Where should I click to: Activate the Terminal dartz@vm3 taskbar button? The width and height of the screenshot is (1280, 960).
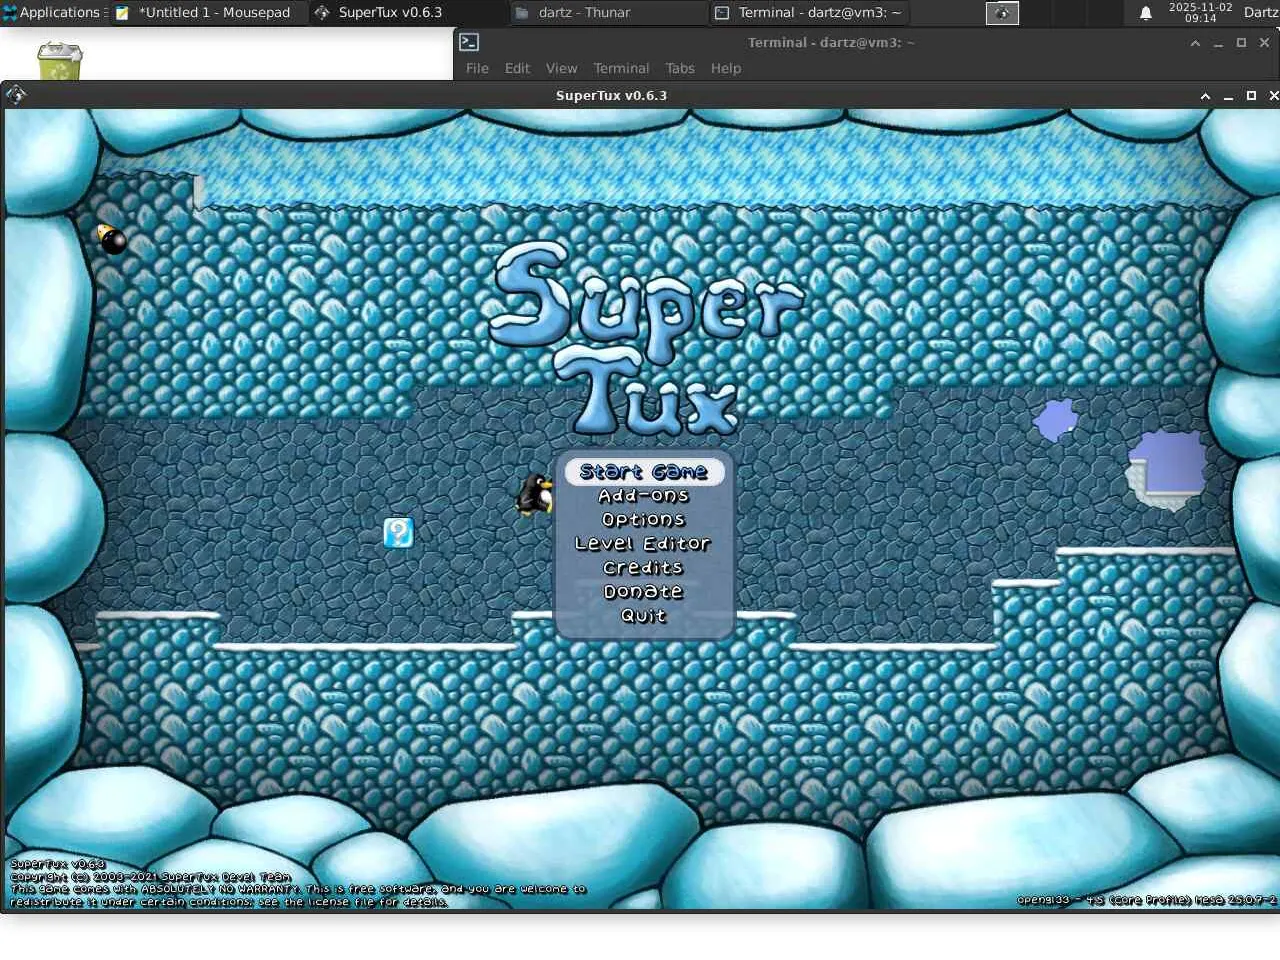pyautogui.click(x=808, y=12)
